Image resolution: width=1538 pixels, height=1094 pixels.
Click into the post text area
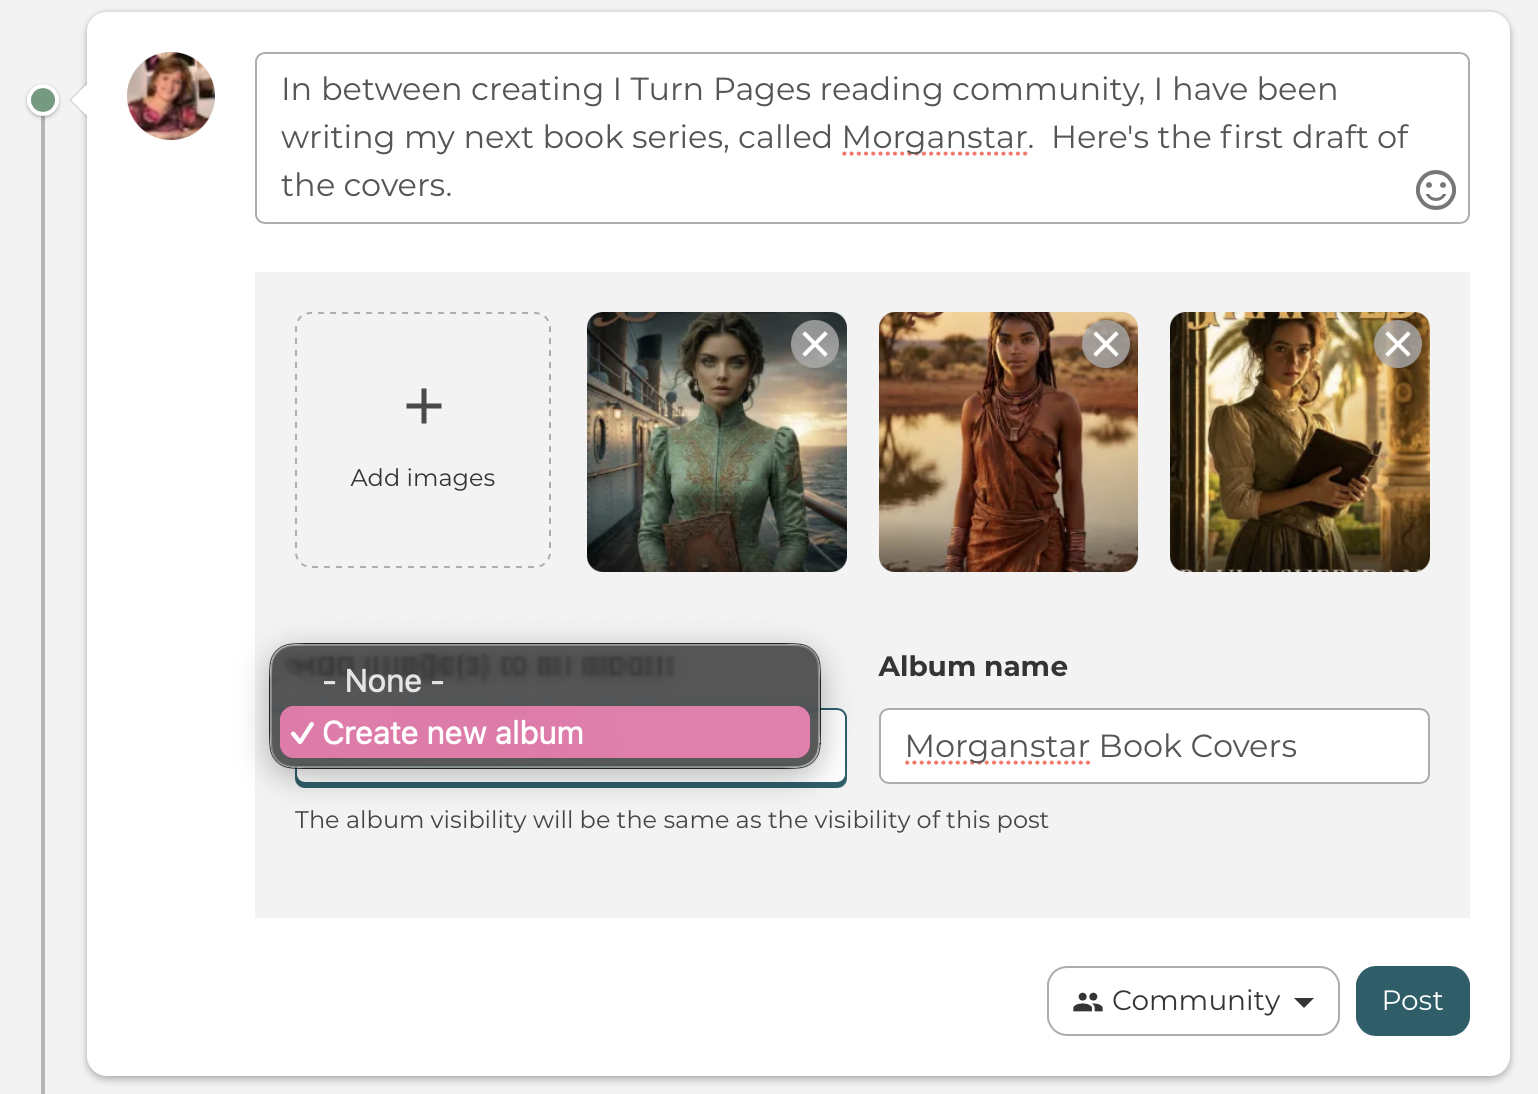pos(862,138)
